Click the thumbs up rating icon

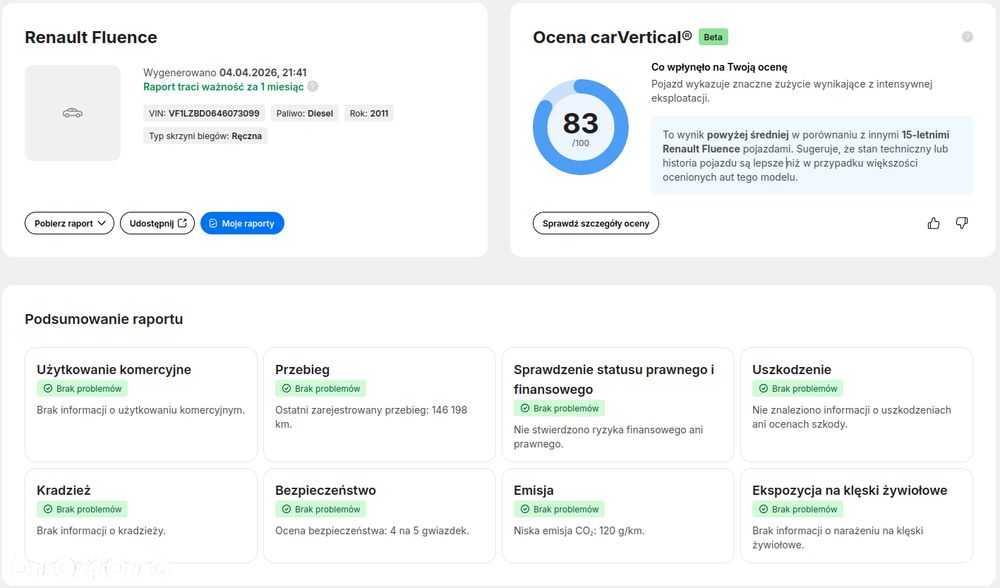934,223
